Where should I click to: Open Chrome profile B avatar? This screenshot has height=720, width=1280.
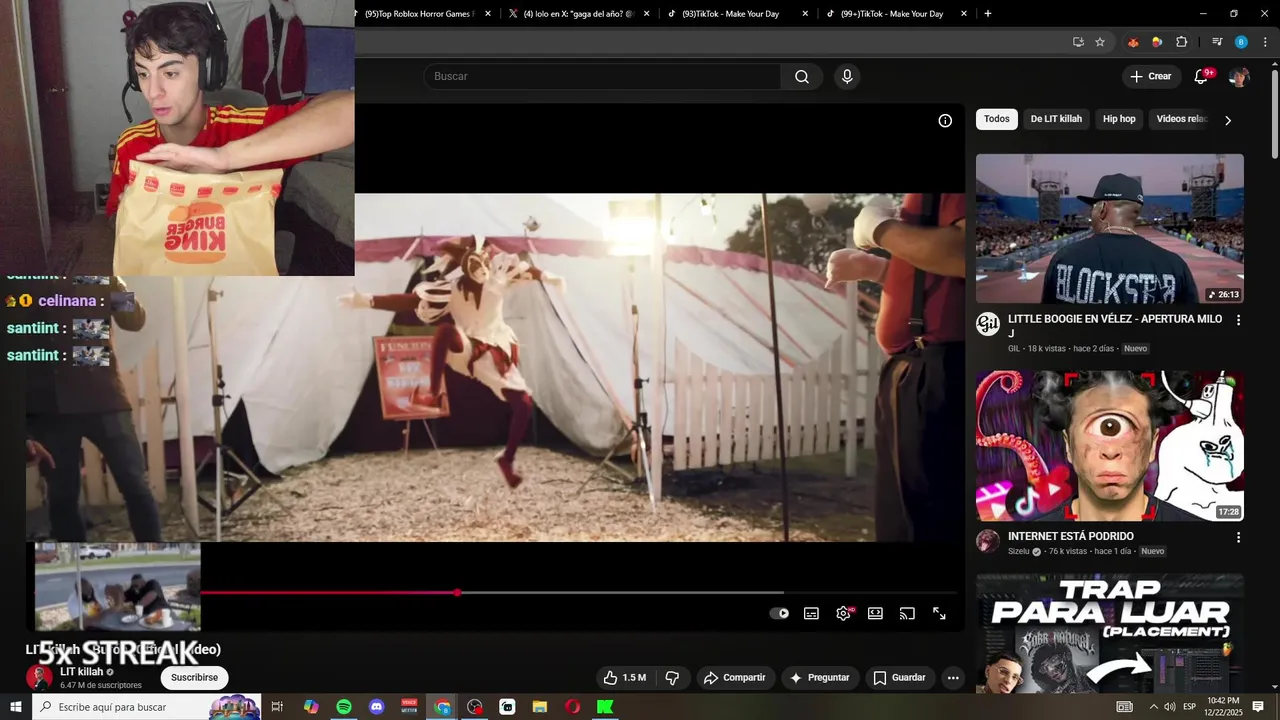[1241, 42]
